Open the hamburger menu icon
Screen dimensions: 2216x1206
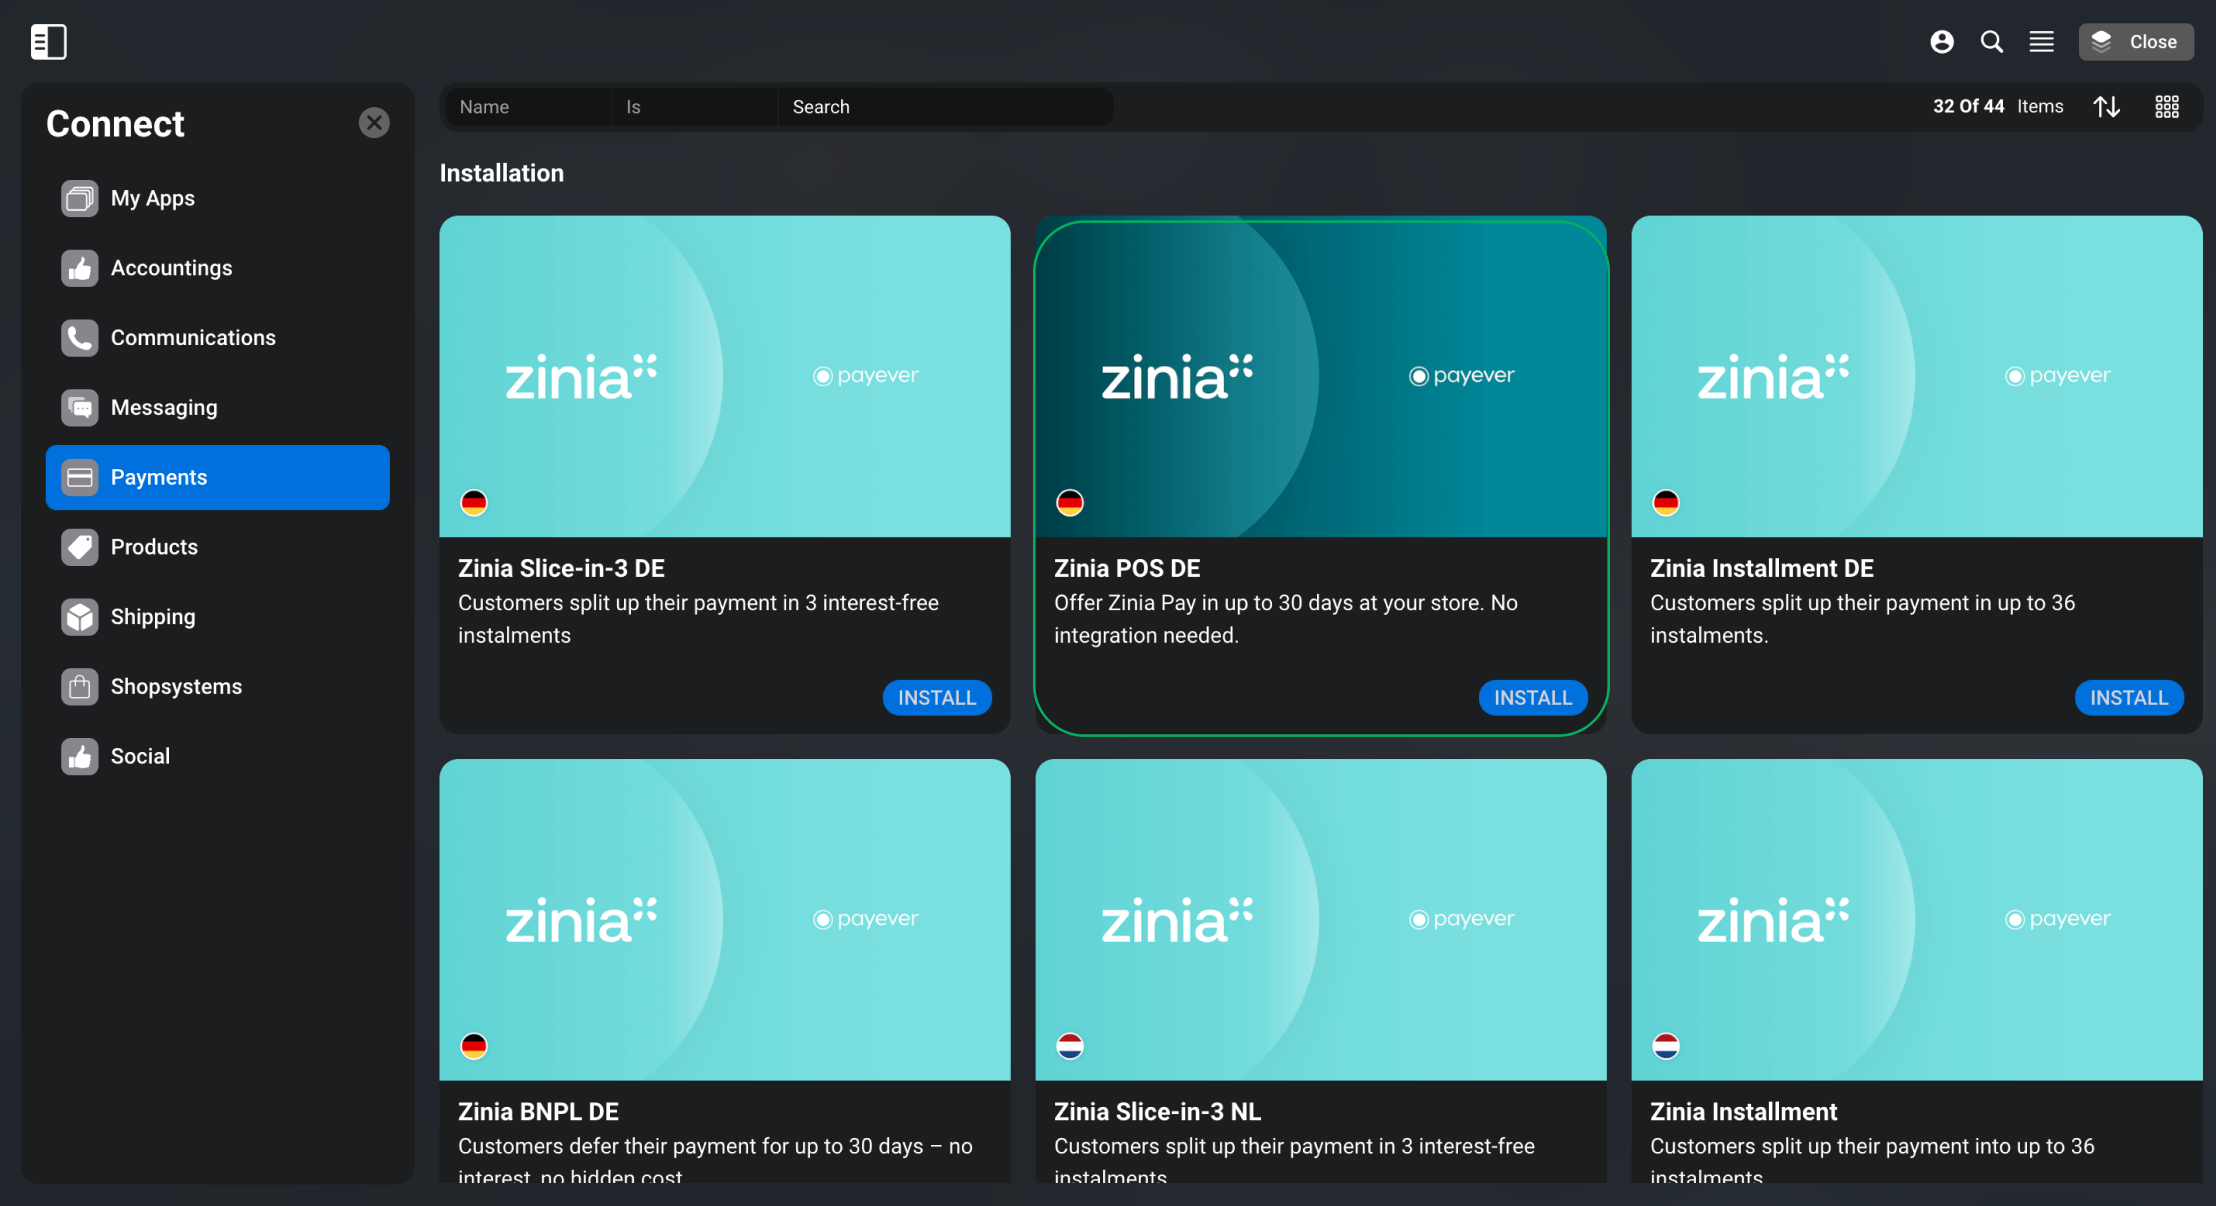coord(2042,42)
